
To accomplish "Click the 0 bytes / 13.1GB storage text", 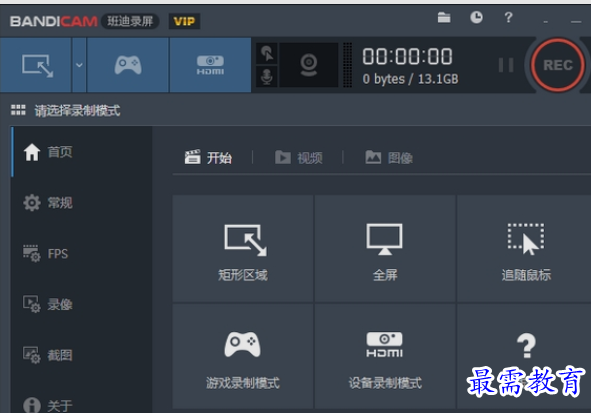I will 410,79.
